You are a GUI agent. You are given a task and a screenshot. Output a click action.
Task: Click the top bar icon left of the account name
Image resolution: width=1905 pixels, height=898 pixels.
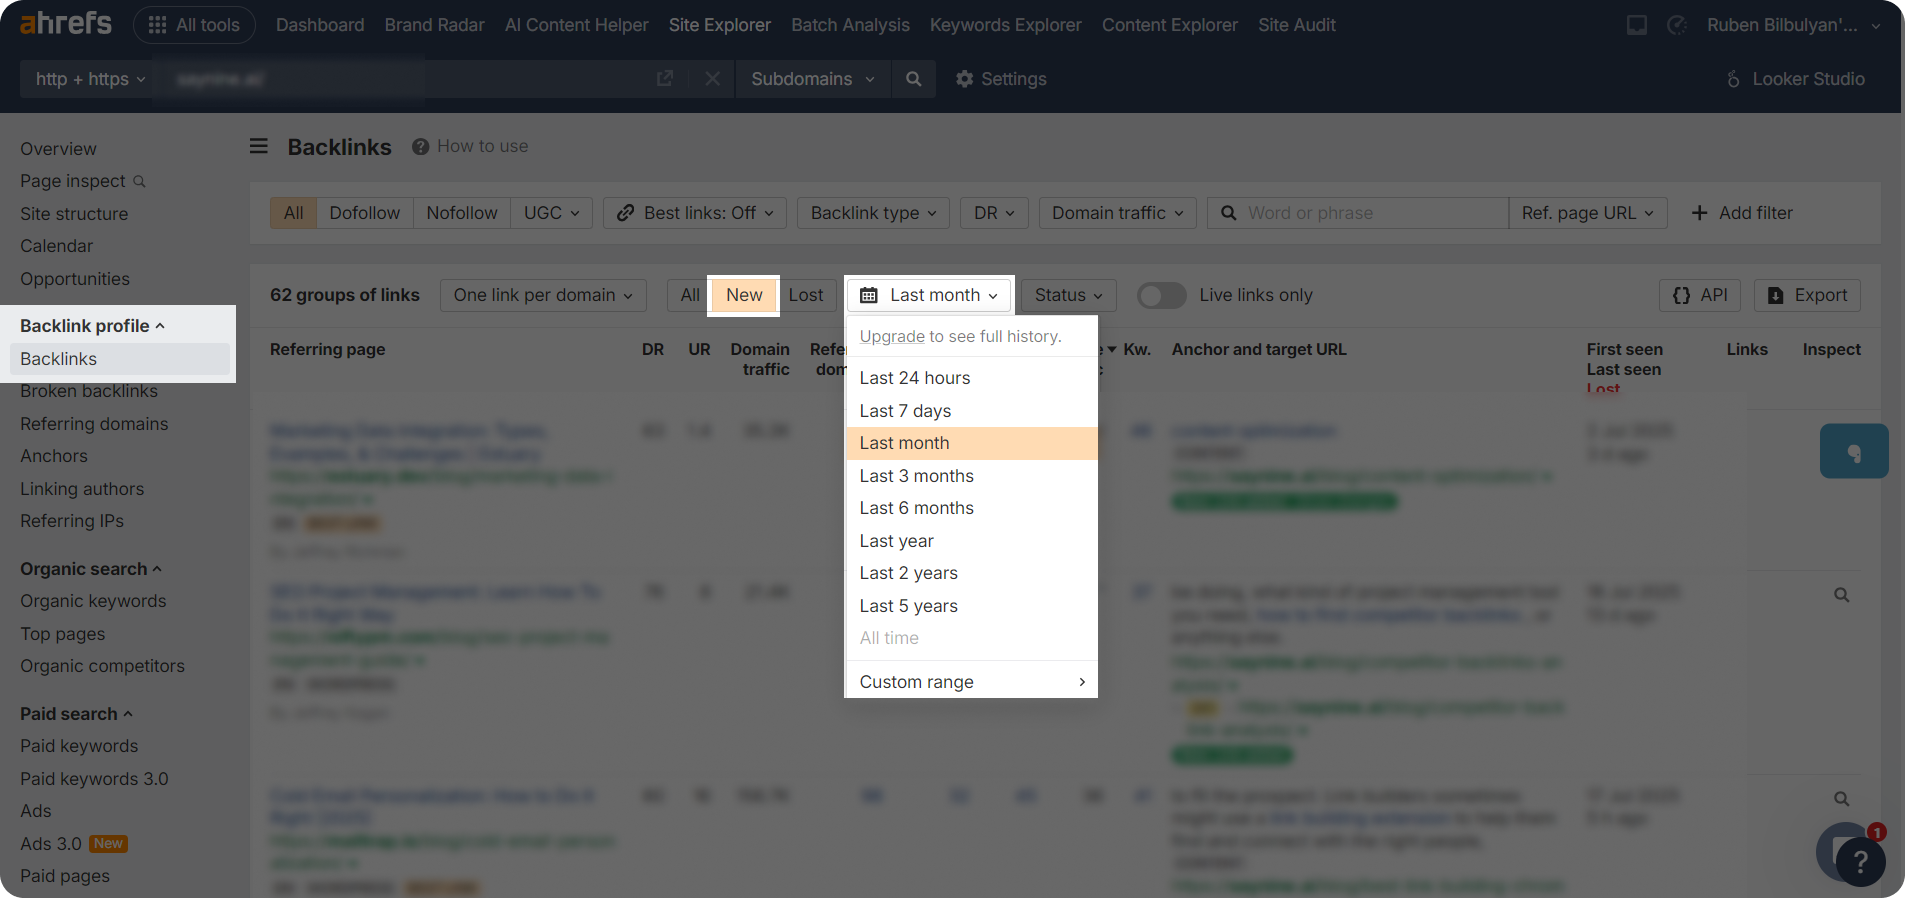tap(1677, 25)
